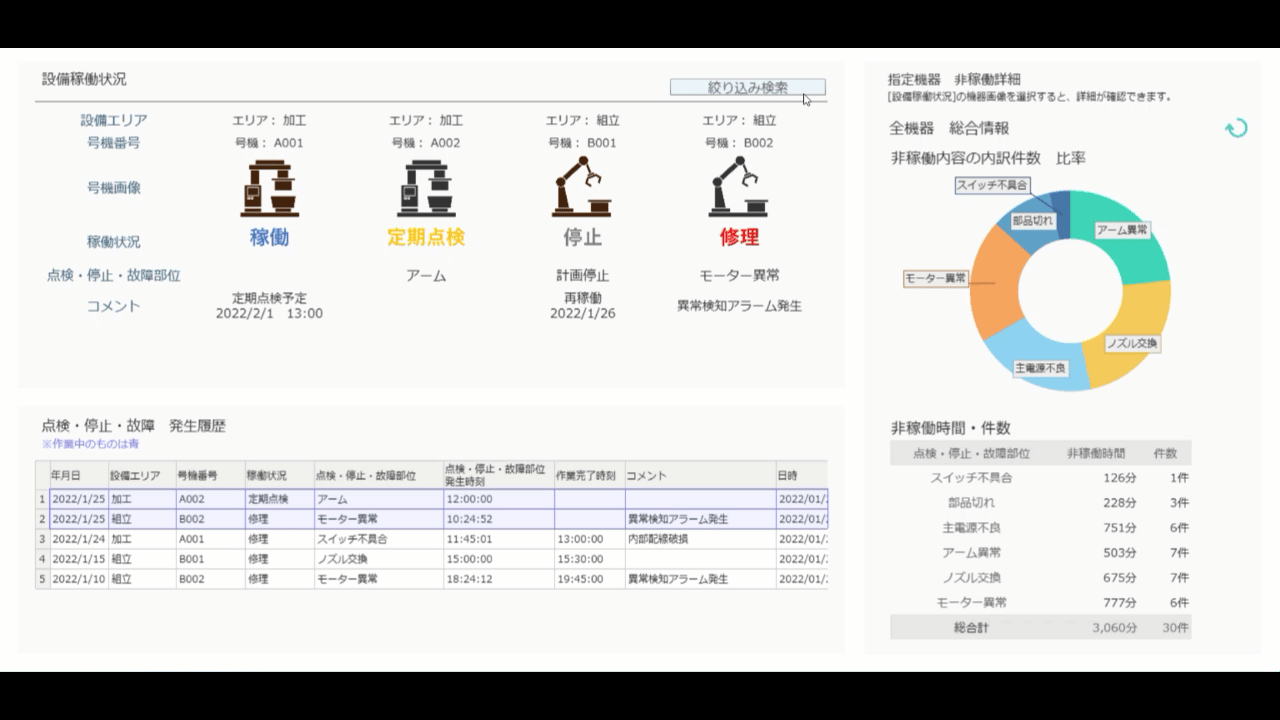Image resolution: width=1280 pixels, height=720 pixels.
Task: Click the 件数 column header
Action: coord(1166,453)
